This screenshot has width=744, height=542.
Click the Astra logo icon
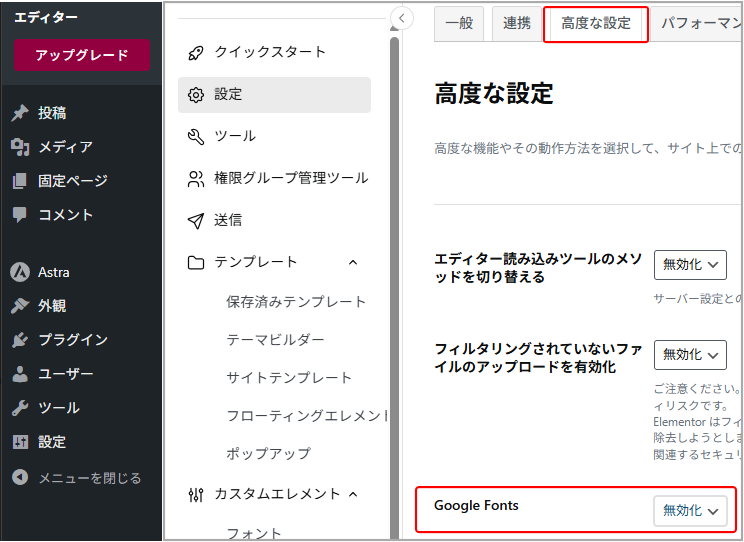(19, 272)
